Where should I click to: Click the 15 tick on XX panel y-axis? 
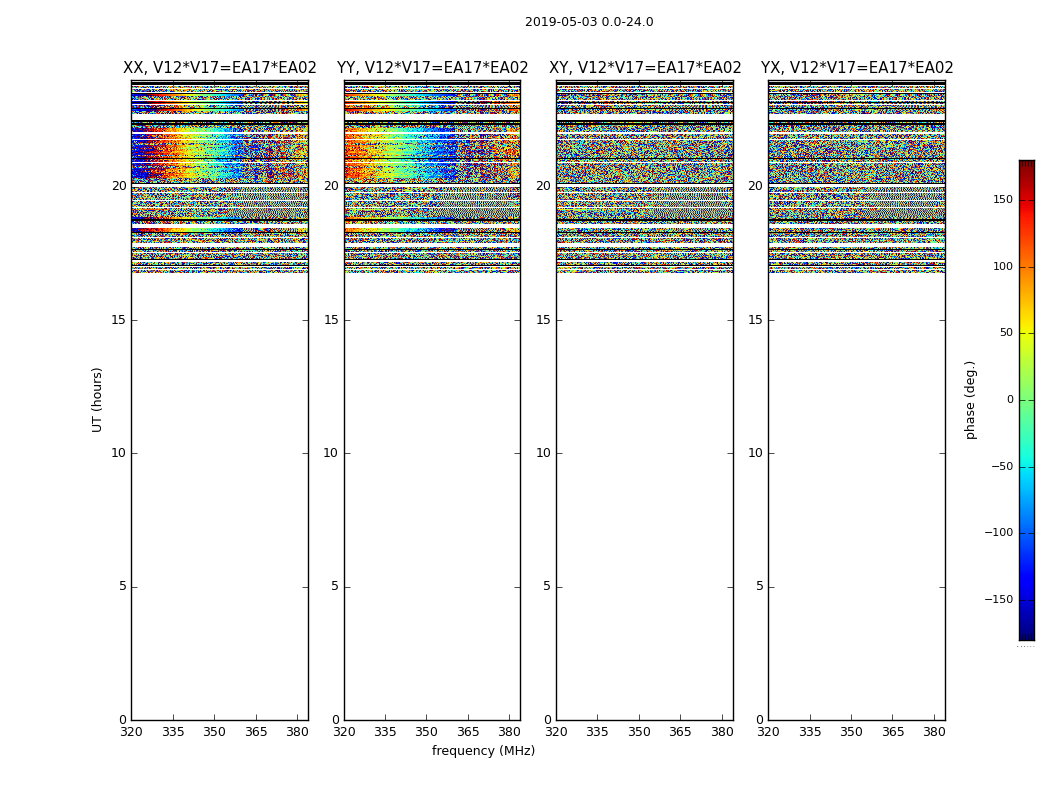(x=119, y=320)
